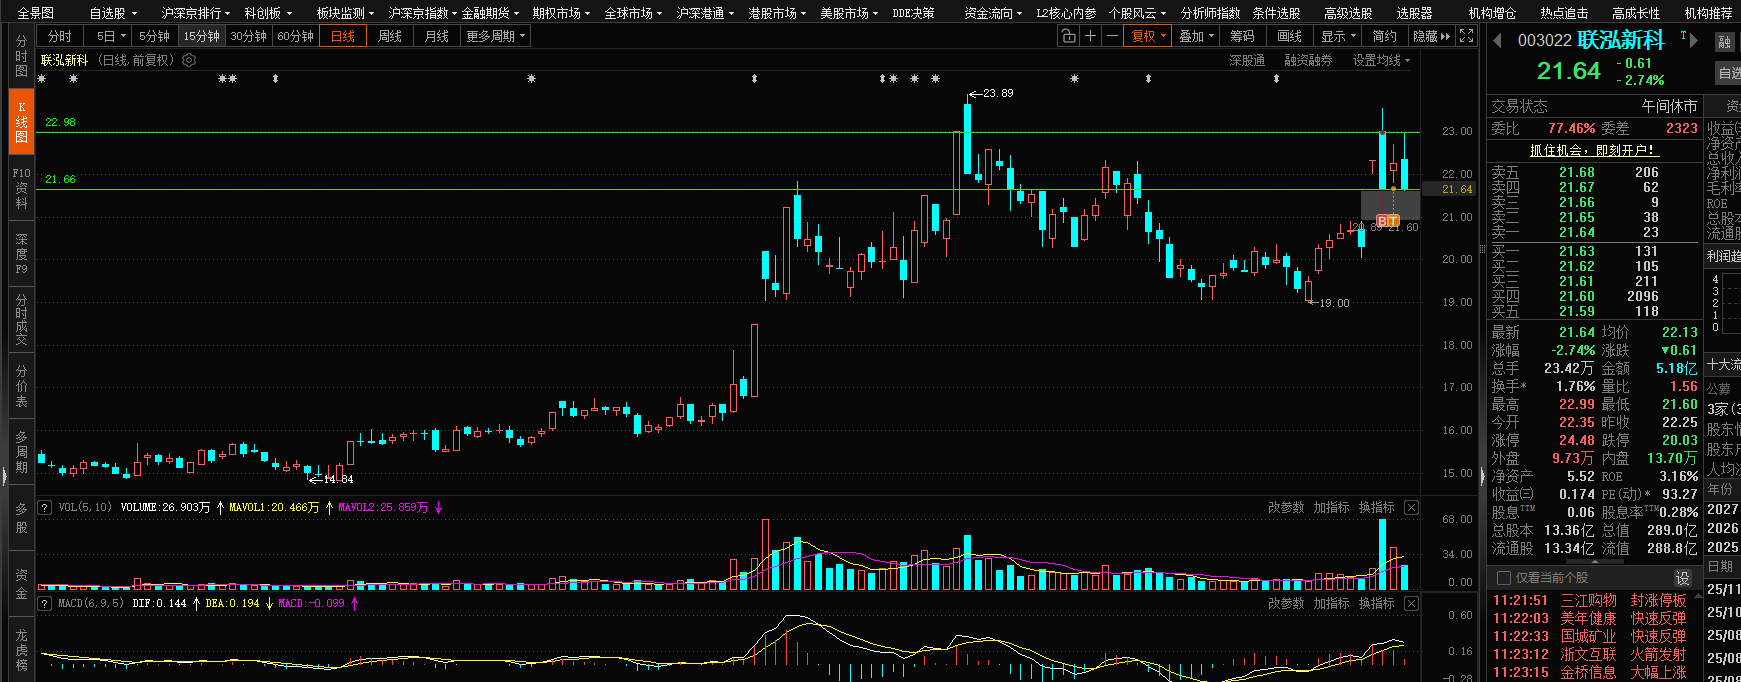
Task: Click the 自选 add-to-watchlist button
Action: point(1729,73)
